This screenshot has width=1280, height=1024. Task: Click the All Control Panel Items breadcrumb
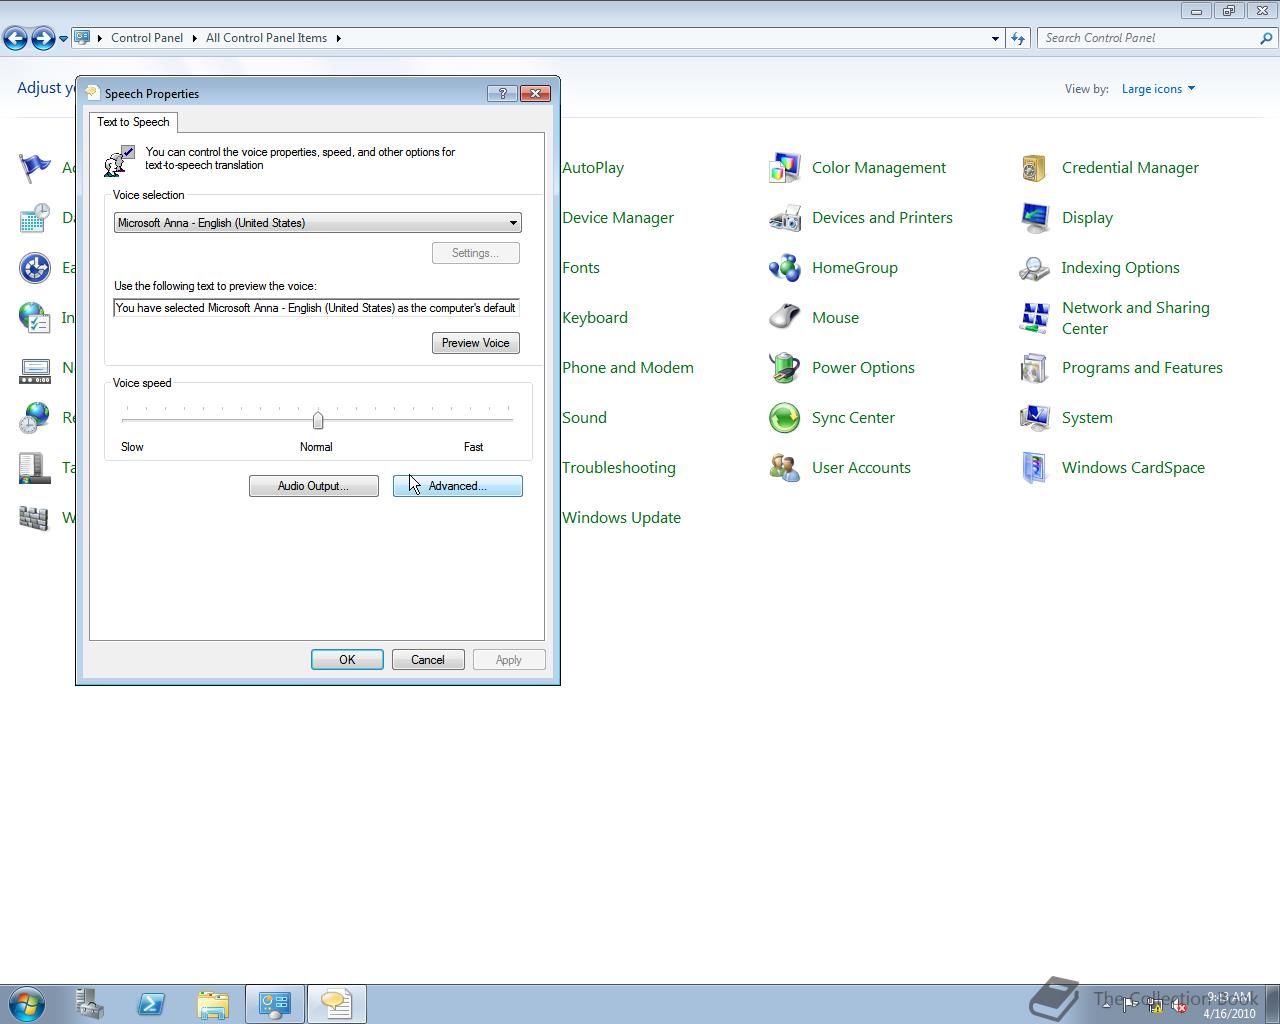(266, 38)
